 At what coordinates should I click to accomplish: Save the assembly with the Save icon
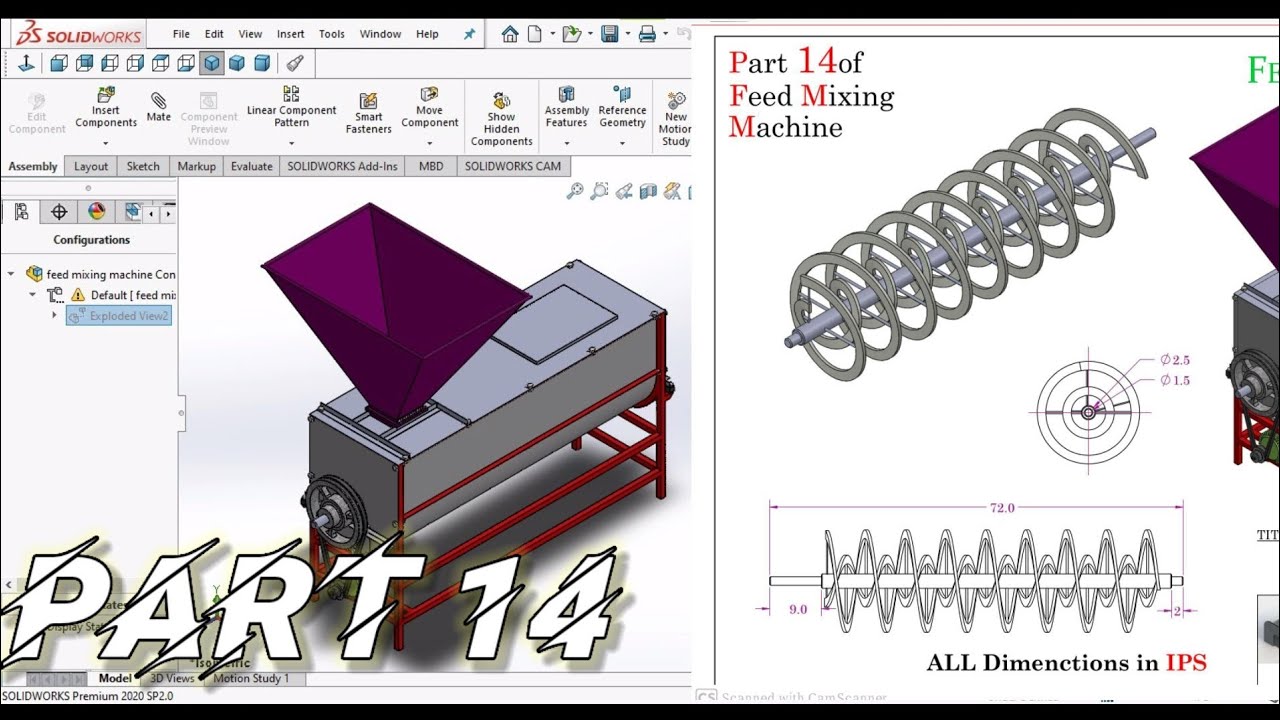point(609,34)
